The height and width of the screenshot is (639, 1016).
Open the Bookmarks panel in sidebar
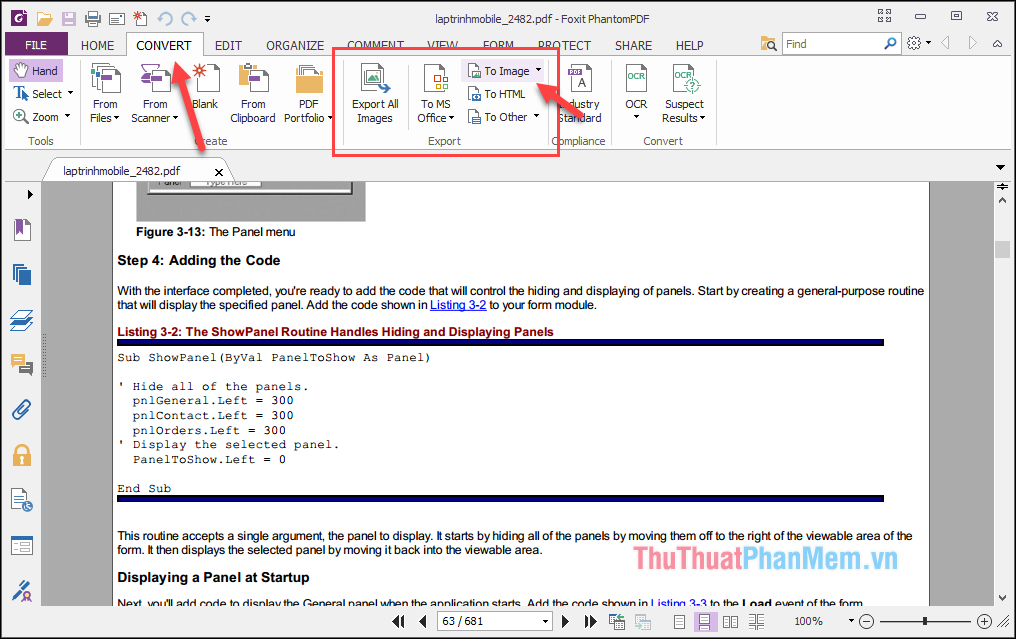[x=22, y=229]
